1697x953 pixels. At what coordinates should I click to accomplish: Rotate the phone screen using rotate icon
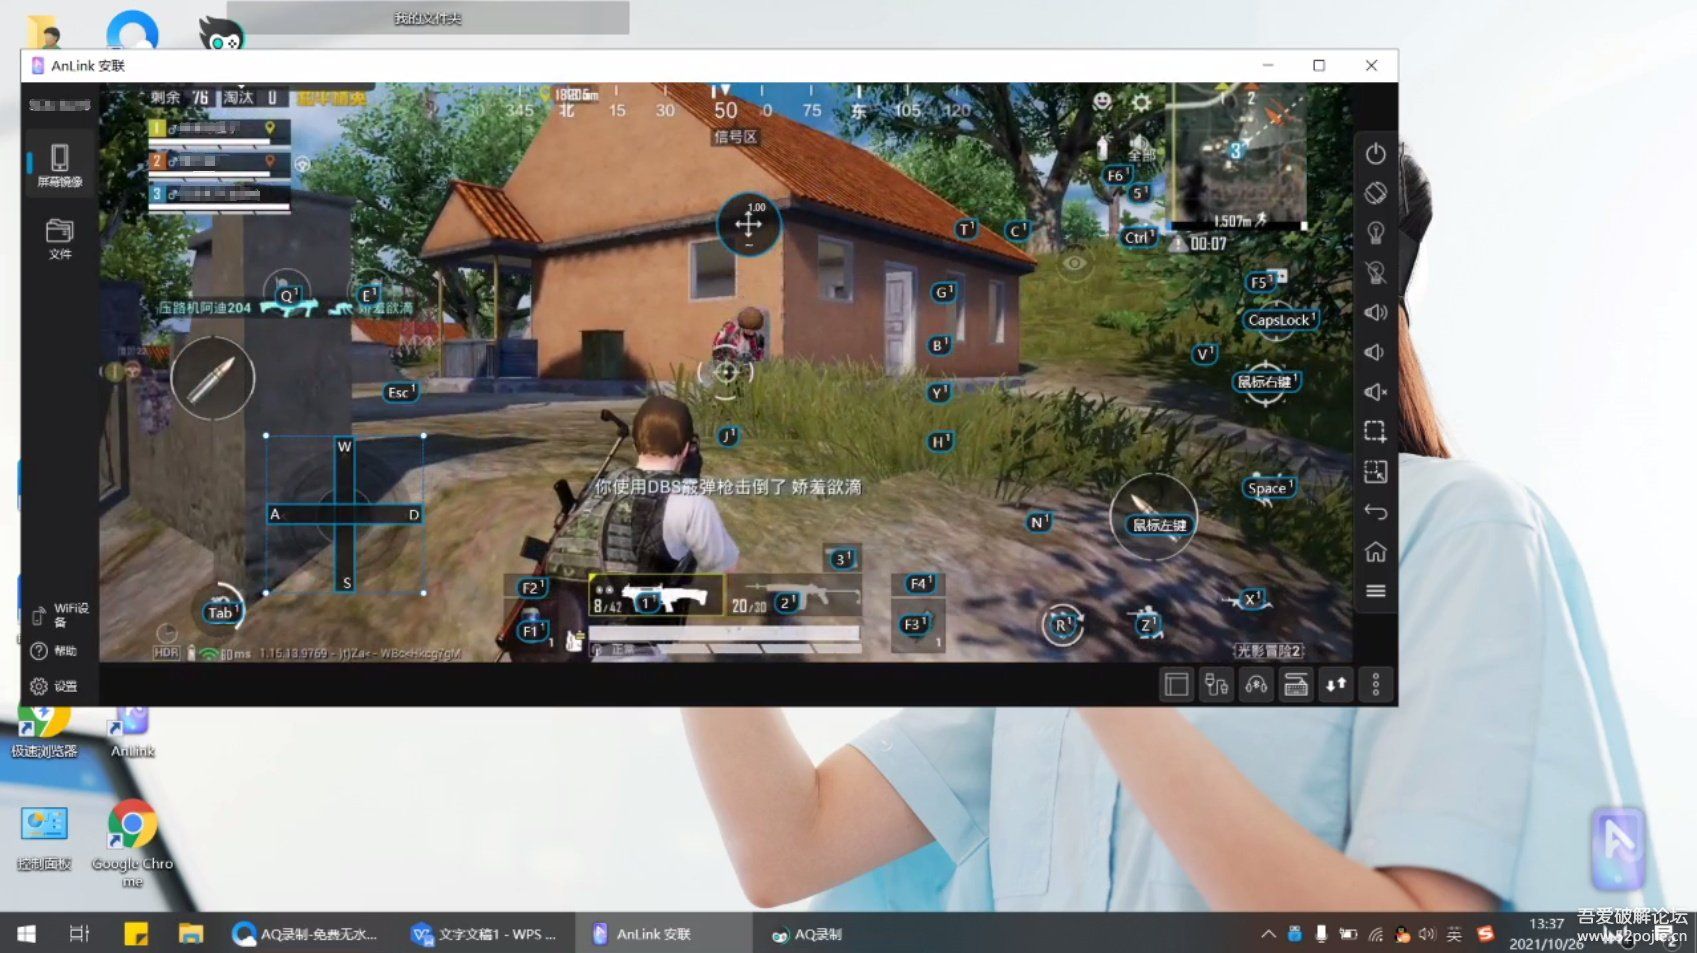point(1375,193)
